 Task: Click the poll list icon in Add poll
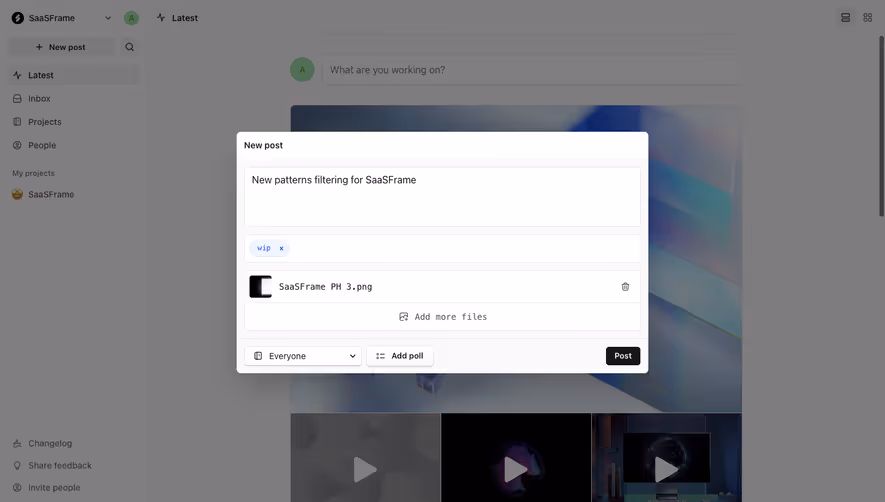coord(380,356)
